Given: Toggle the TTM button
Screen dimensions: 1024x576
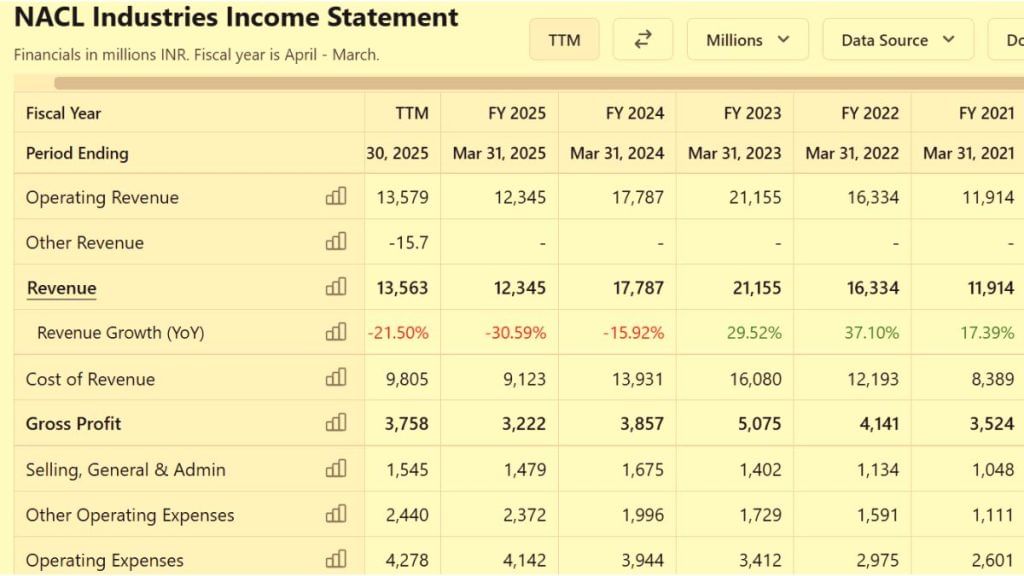Looking at the screenshot, I should 564,40.
